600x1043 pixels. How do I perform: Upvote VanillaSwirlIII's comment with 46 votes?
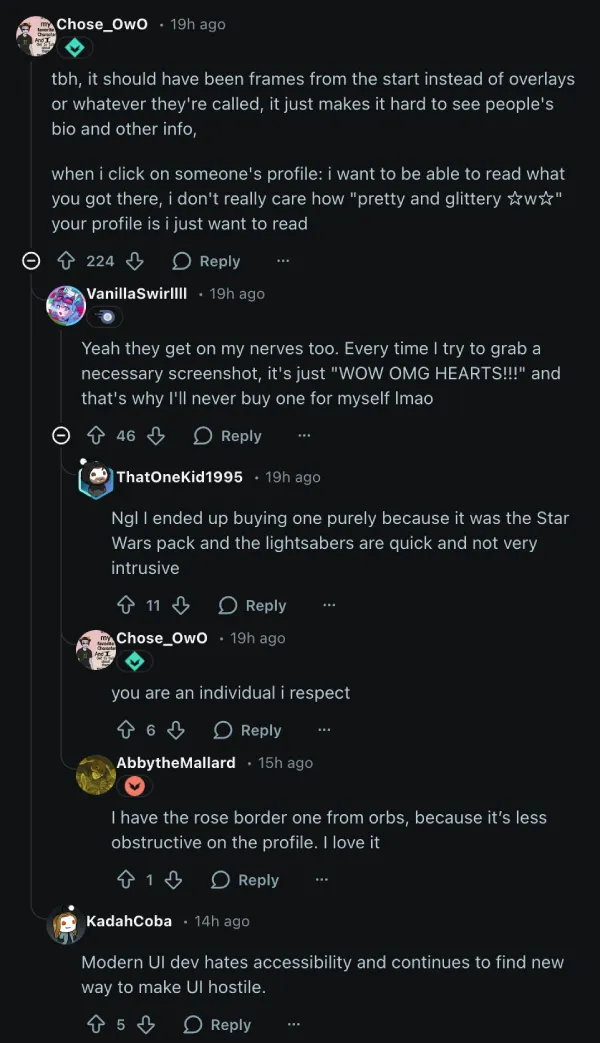tap(96, 436)
